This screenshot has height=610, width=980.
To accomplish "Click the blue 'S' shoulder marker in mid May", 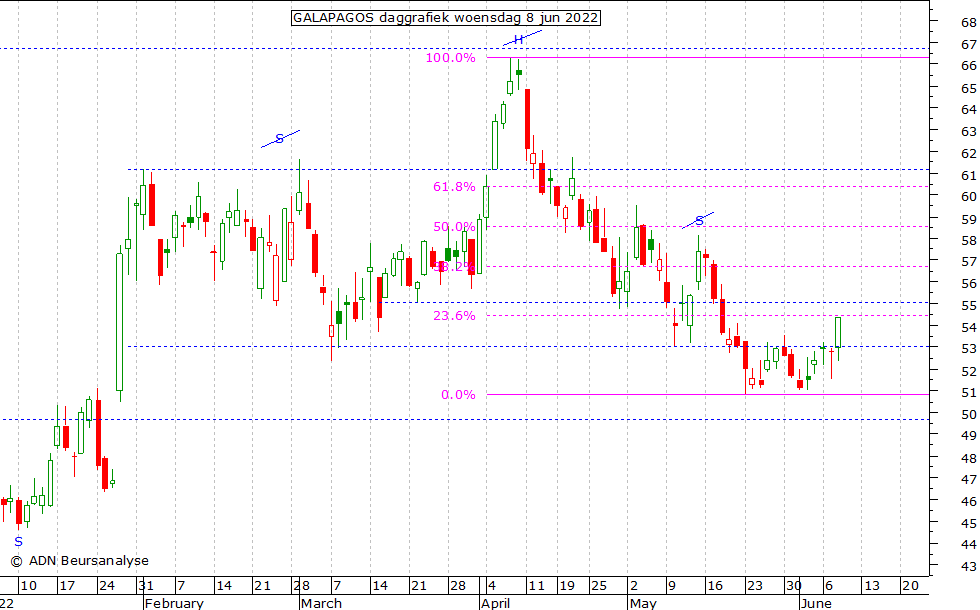I will click(x=699, y=221).
